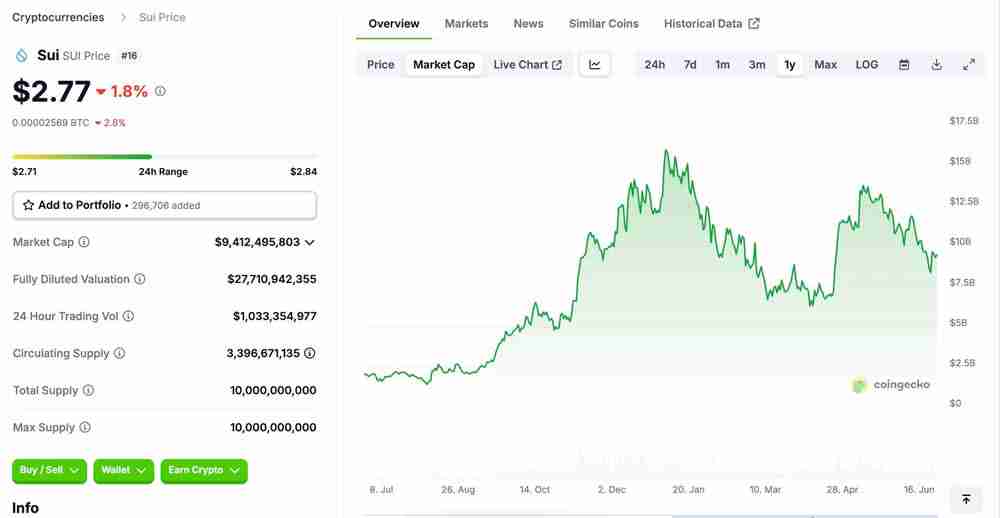
Task: Click info icon next to price change
Action: pos(160,91)
